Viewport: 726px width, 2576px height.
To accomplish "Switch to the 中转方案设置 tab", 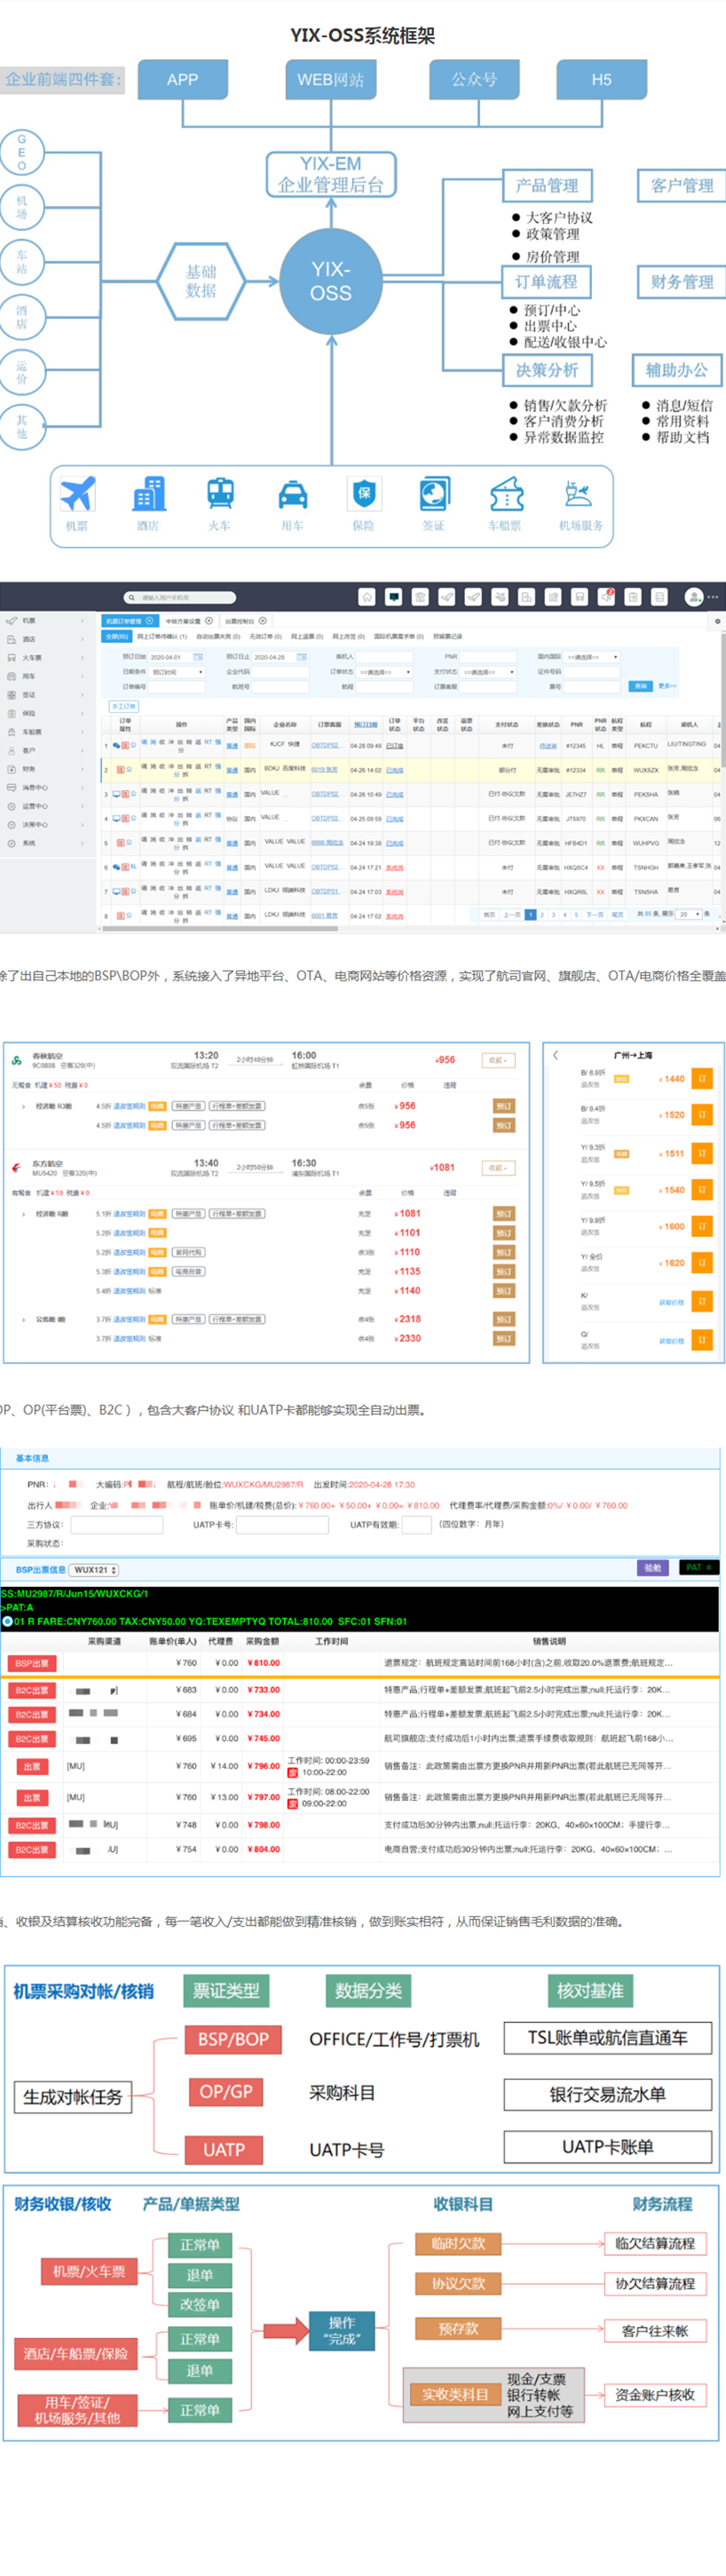I will (x=188, y=621).
